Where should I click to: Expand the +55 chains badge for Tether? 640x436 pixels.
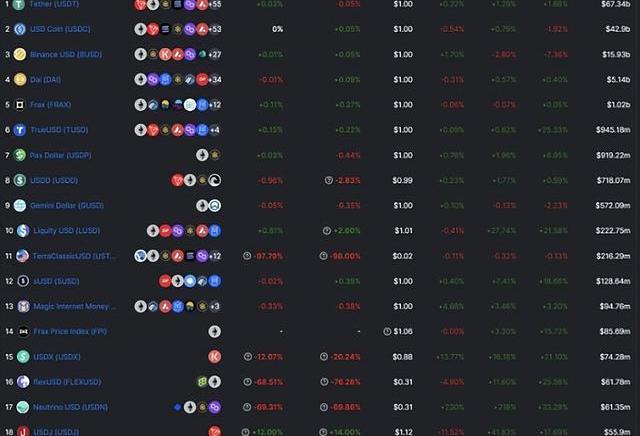[214, 5]
